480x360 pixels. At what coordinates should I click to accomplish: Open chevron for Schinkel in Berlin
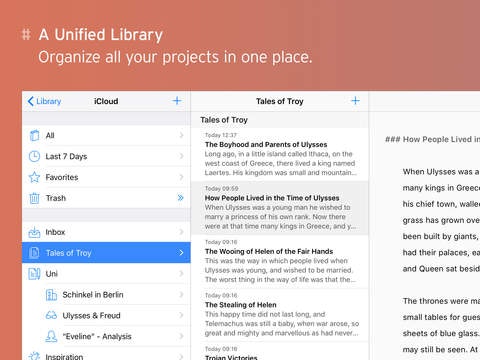181,294
